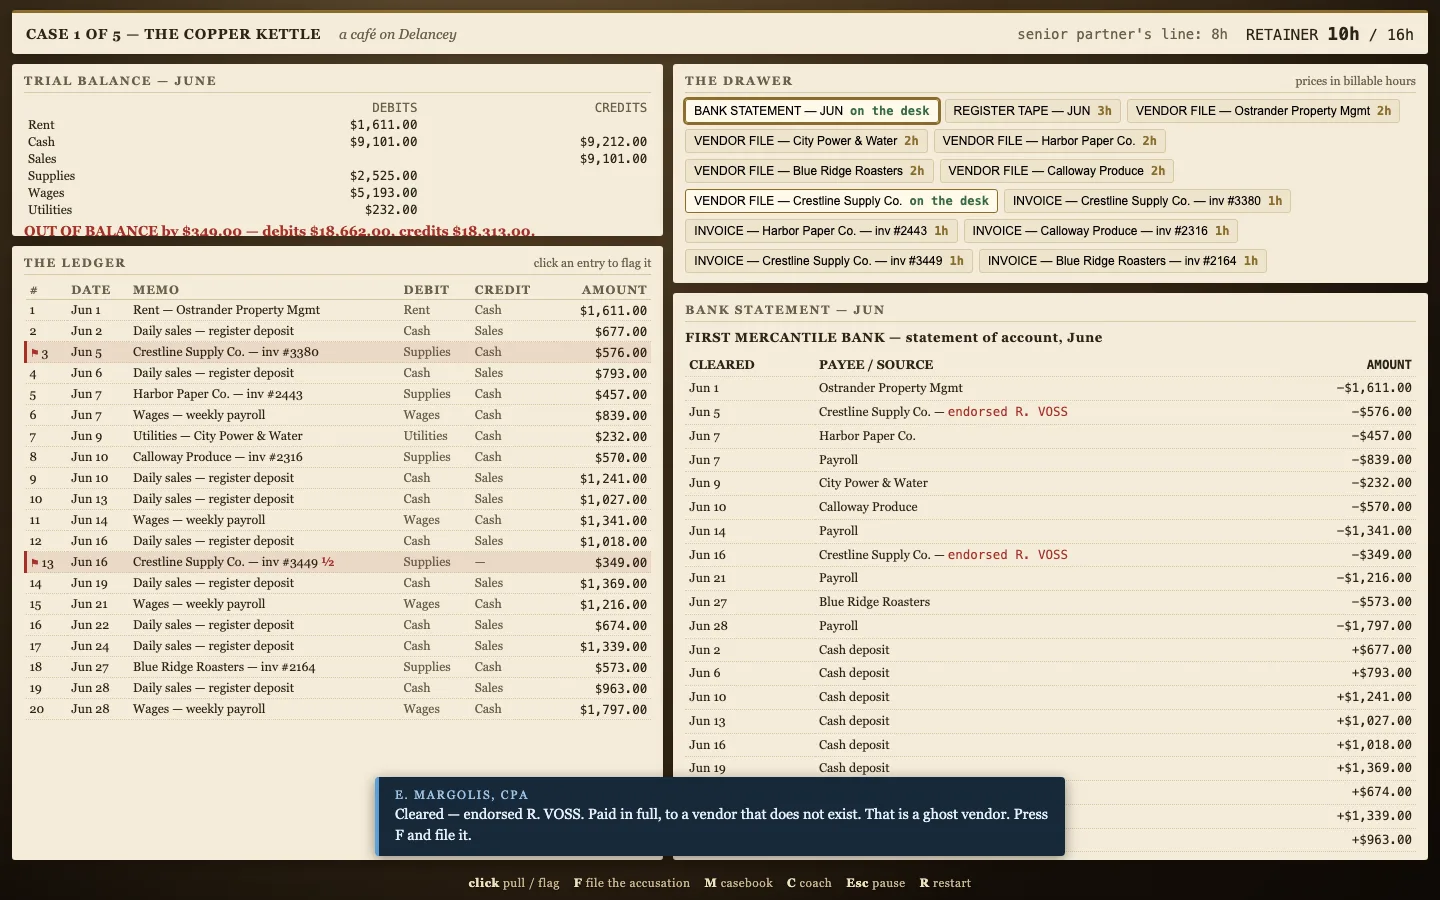
Task: Open the casebook via 'M casebook'
Action: 739,883
